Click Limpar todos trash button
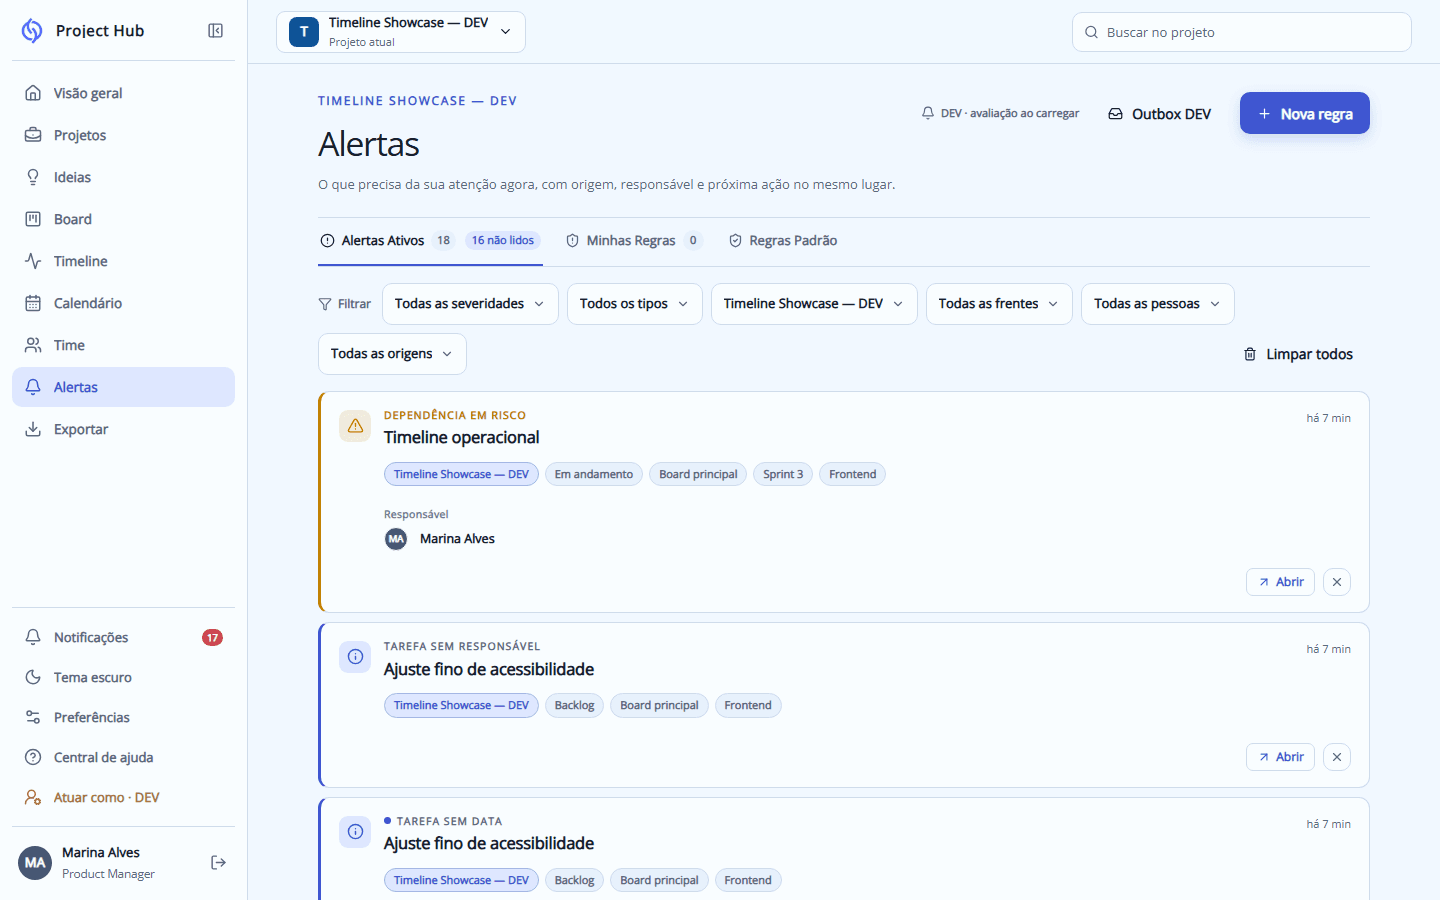This screenshot has height=900, width=1440. (1298, 354)
